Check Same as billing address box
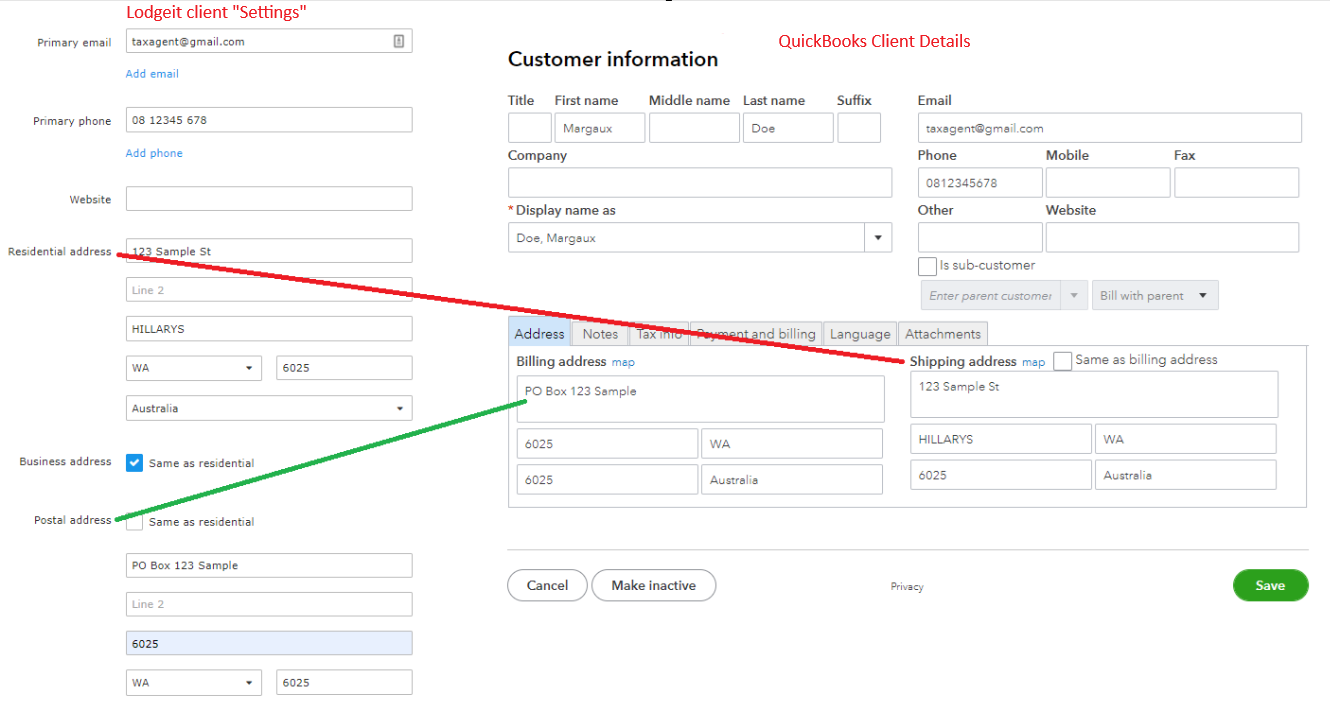This screenshot has width=1330, height=722. [x=1062, y=361]
